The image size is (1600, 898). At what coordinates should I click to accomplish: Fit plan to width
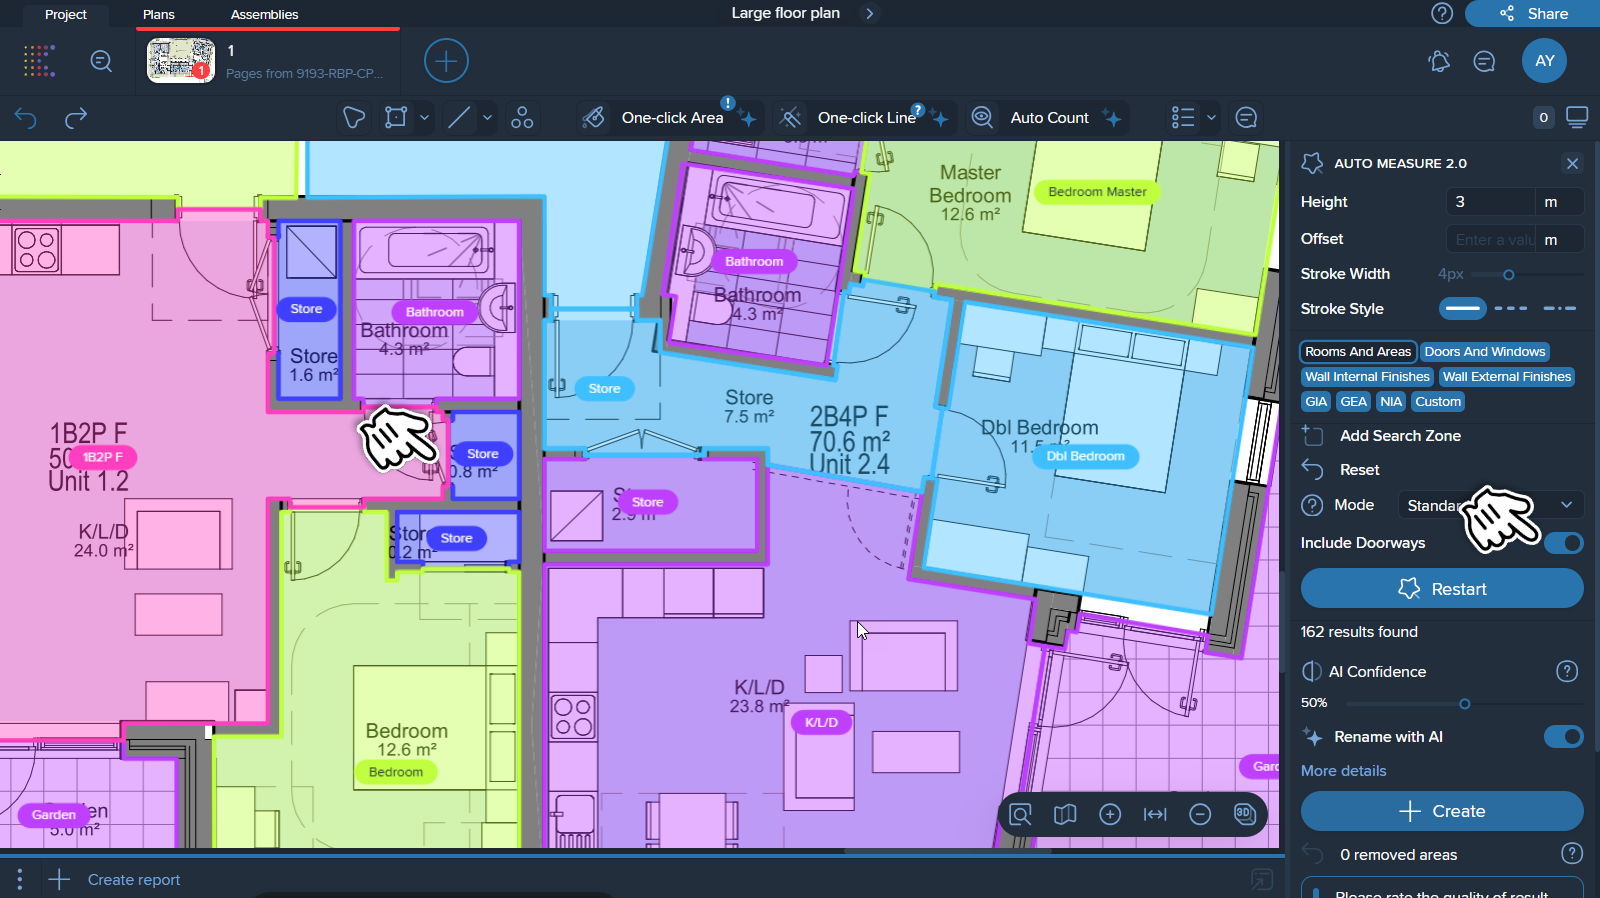(1155, 814)
